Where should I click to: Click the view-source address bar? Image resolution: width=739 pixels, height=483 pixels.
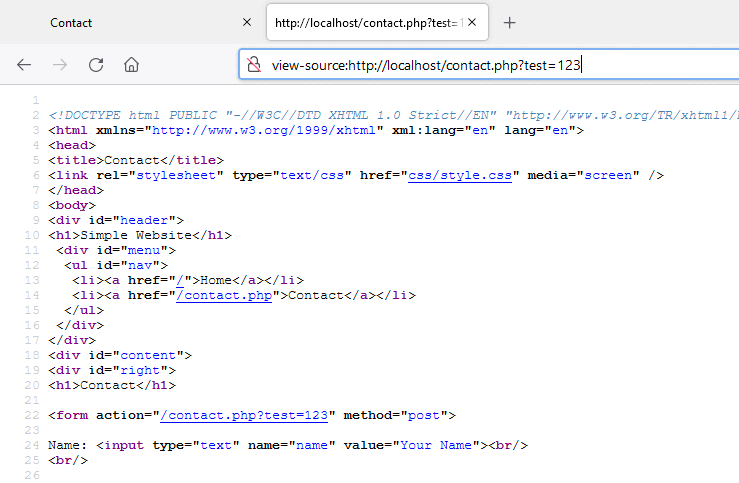450,65
